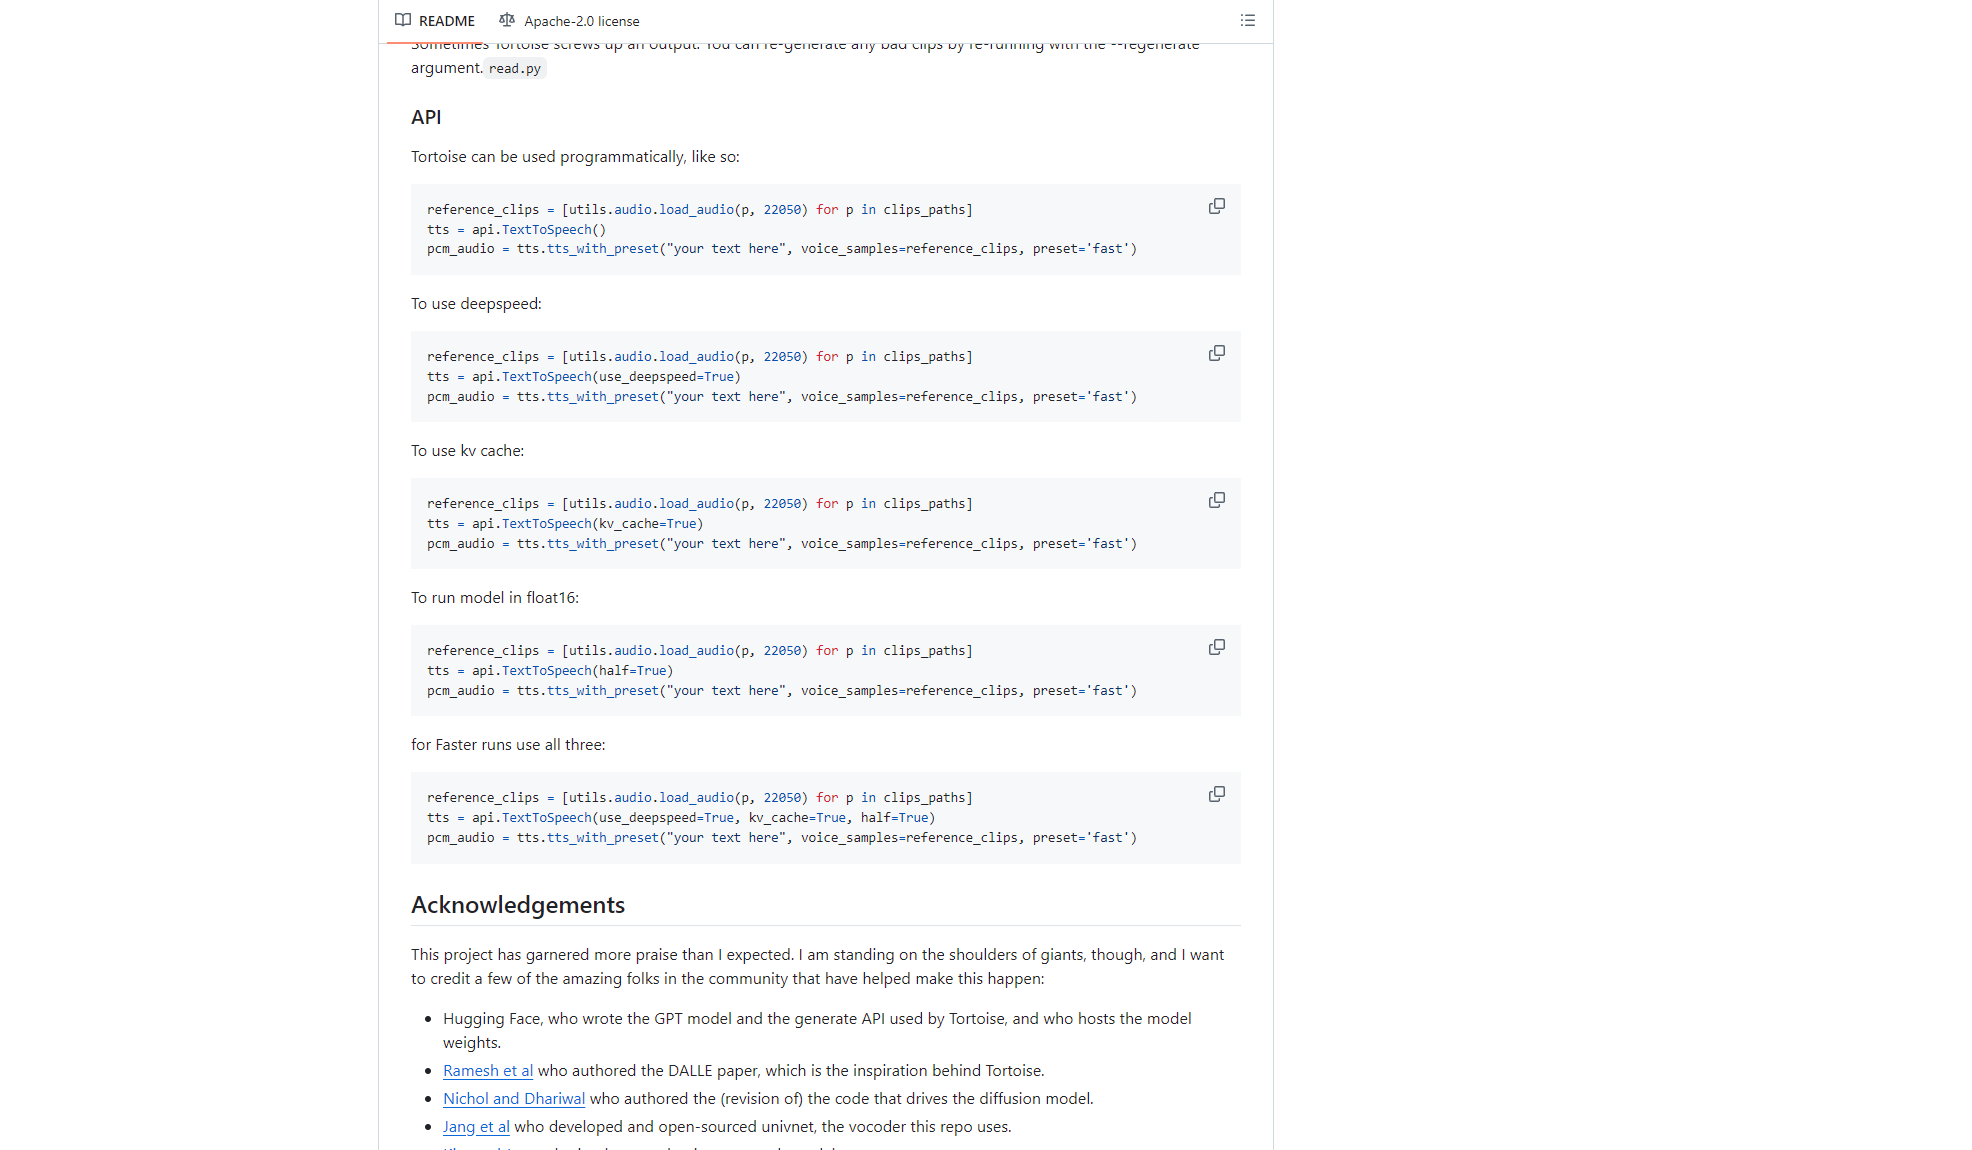The height and width of the screenshot is (1150, 1972).
Task: Switch to the Apache-2.0 license tab
Action: coord(581,21)
